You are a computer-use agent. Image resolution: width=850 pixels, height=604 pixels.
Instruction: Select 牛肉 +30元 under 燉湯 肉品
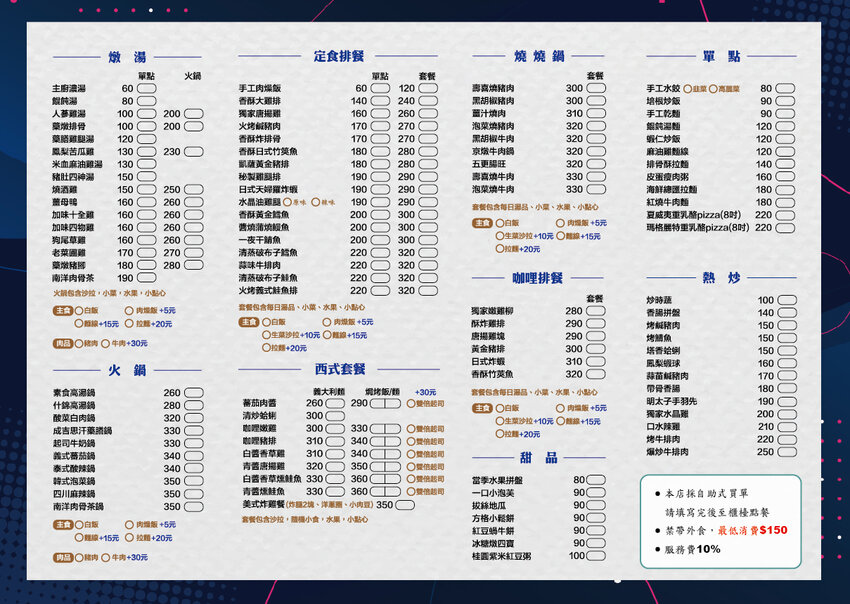(x=105, y=343)
